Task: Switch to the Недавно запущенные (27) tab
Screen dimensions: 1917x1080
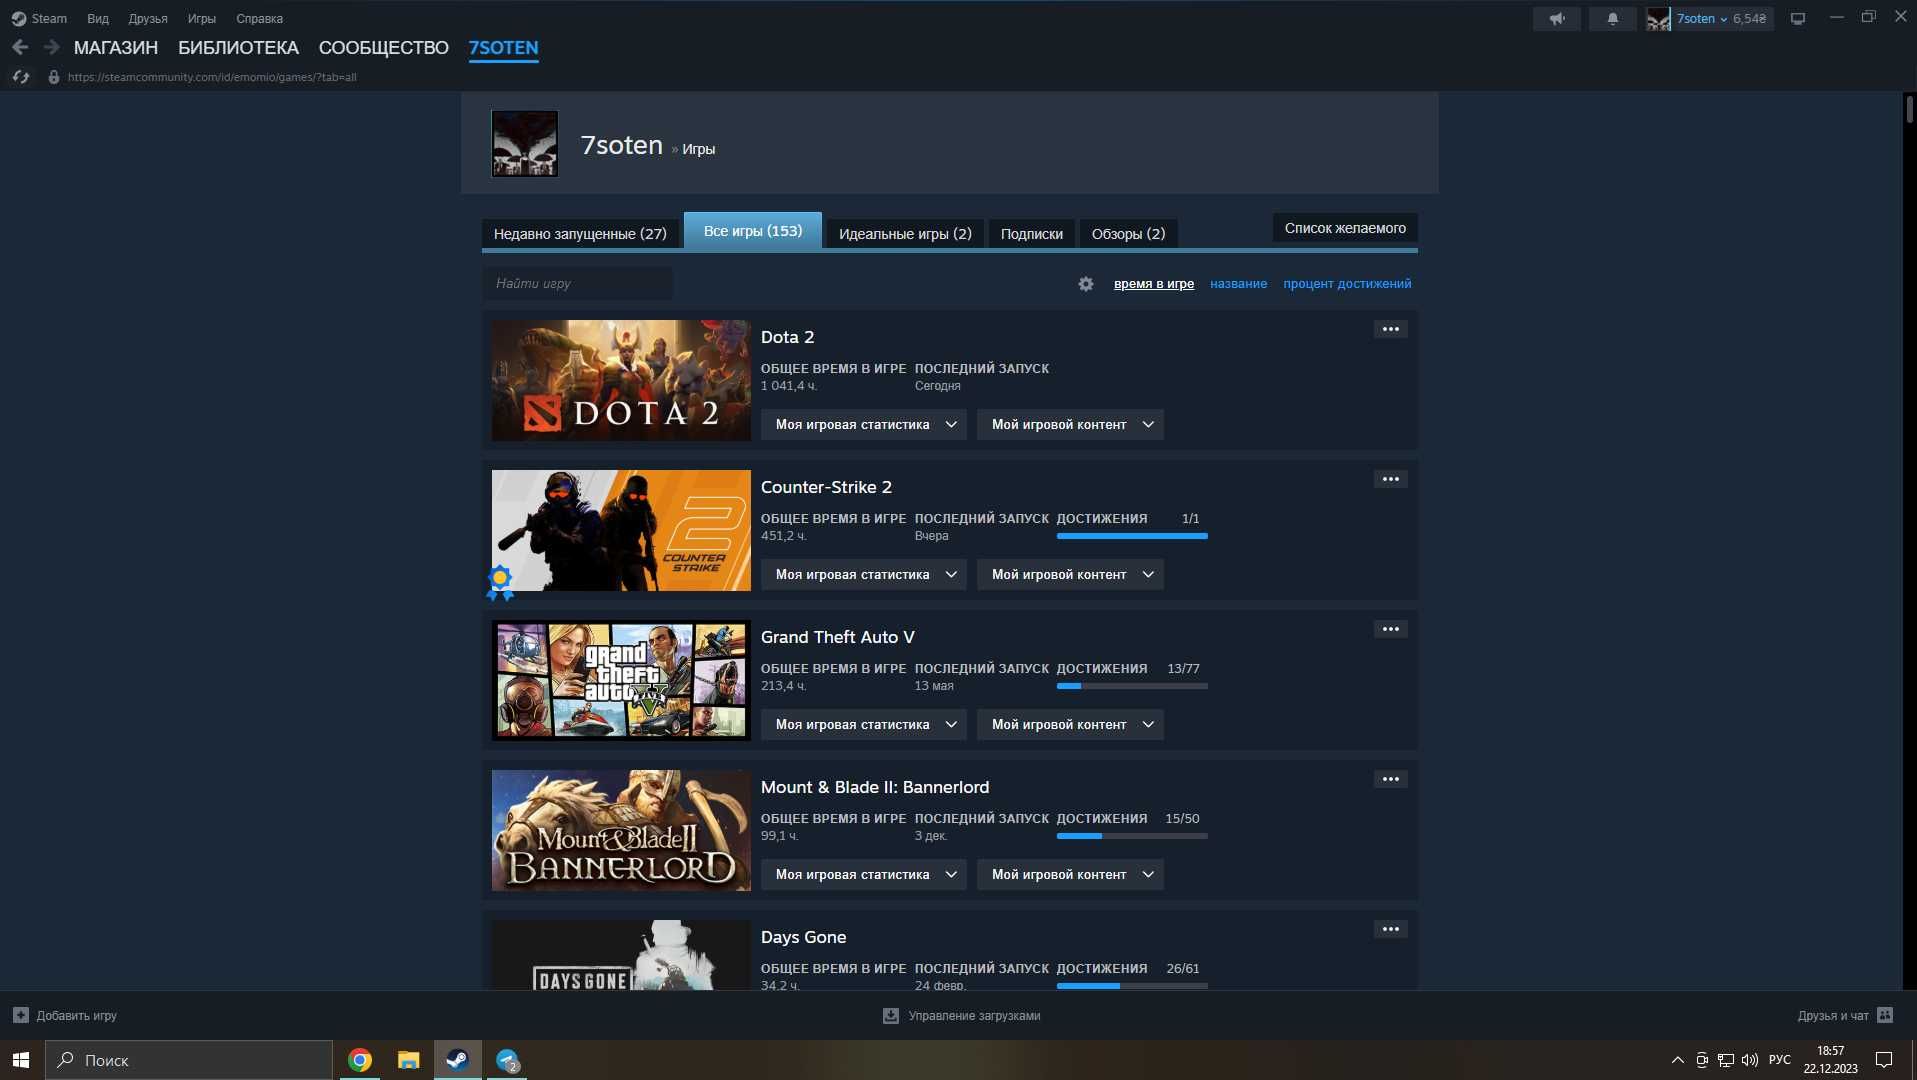Action: point(580,234)
